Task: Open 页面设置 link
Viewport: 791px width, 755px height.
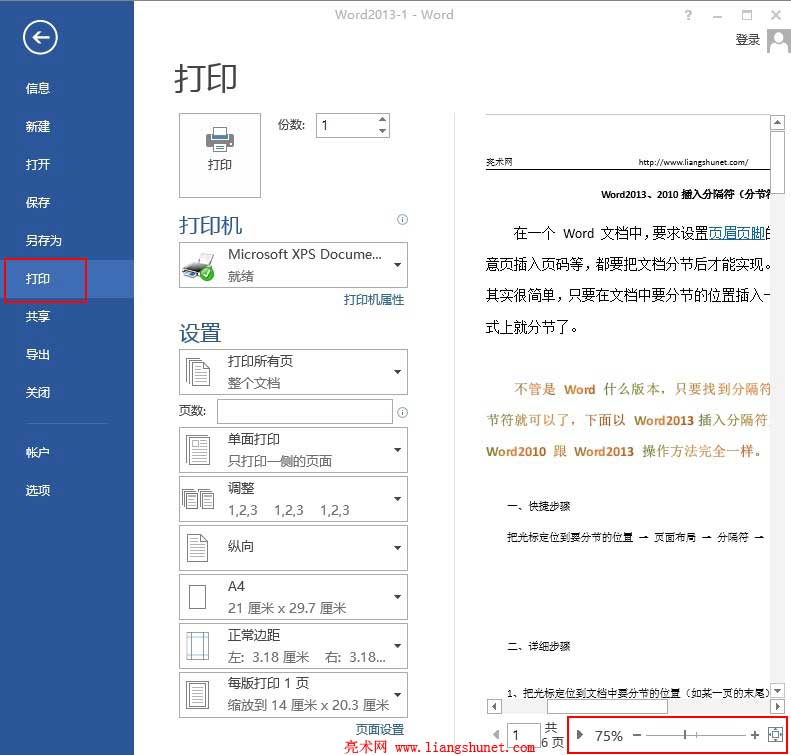Action: point(380,729)
